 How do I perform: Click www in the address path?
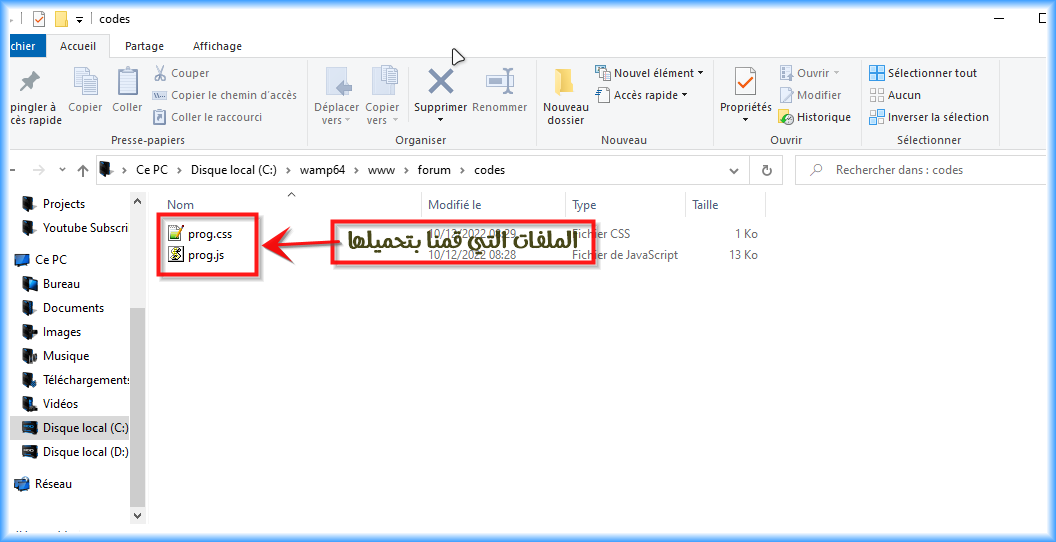(381, 170)
